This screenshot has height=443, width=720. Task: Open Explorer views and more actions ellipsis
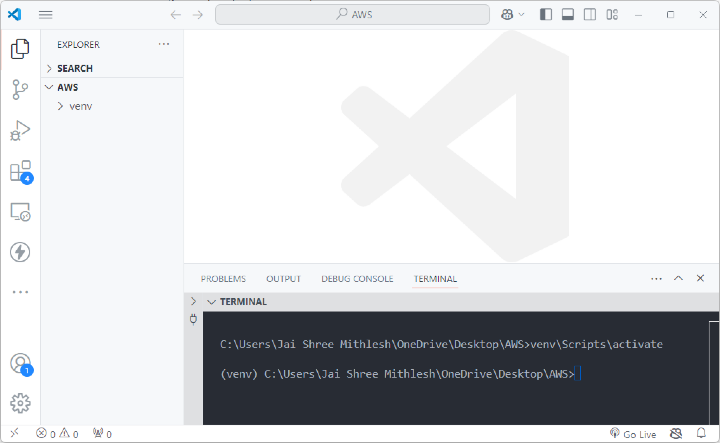(x=163, y=44)
